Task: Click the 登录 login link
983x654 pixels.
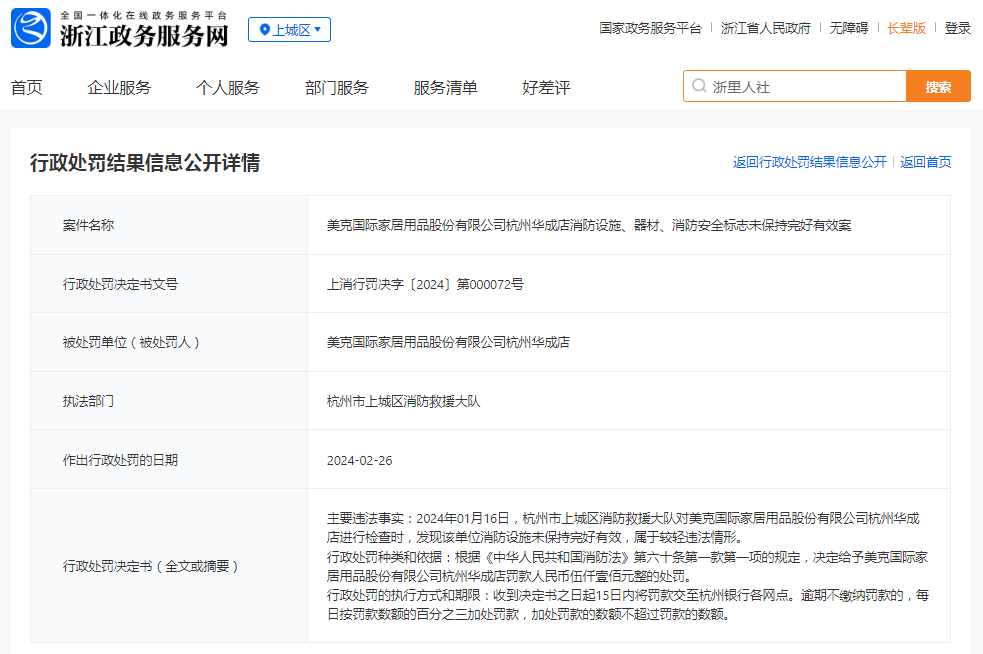Action: click(x=957, y=28)
